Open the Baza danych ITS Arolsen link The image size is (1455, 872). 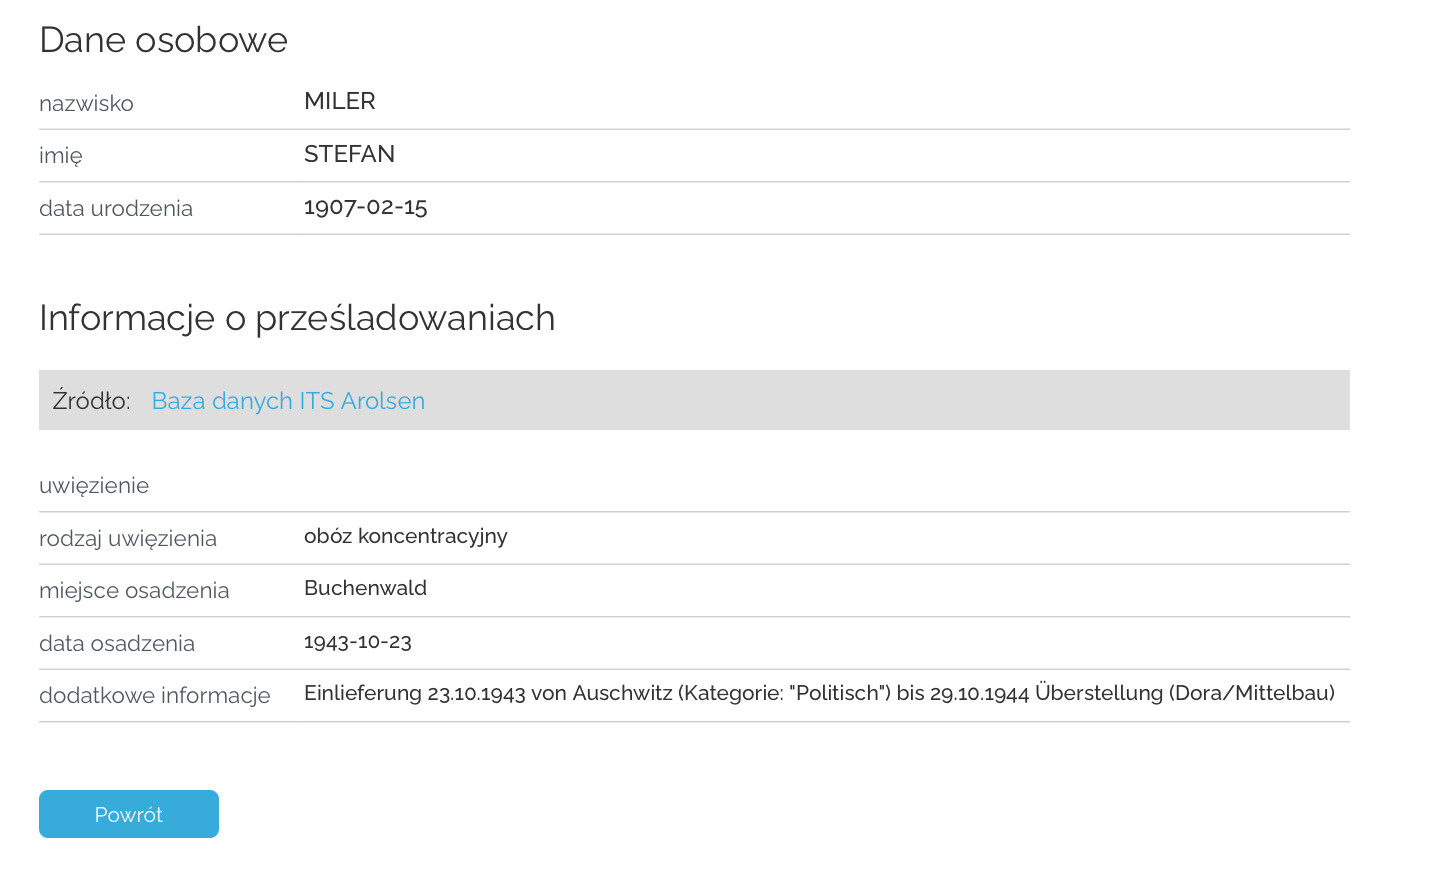point(288,401)
